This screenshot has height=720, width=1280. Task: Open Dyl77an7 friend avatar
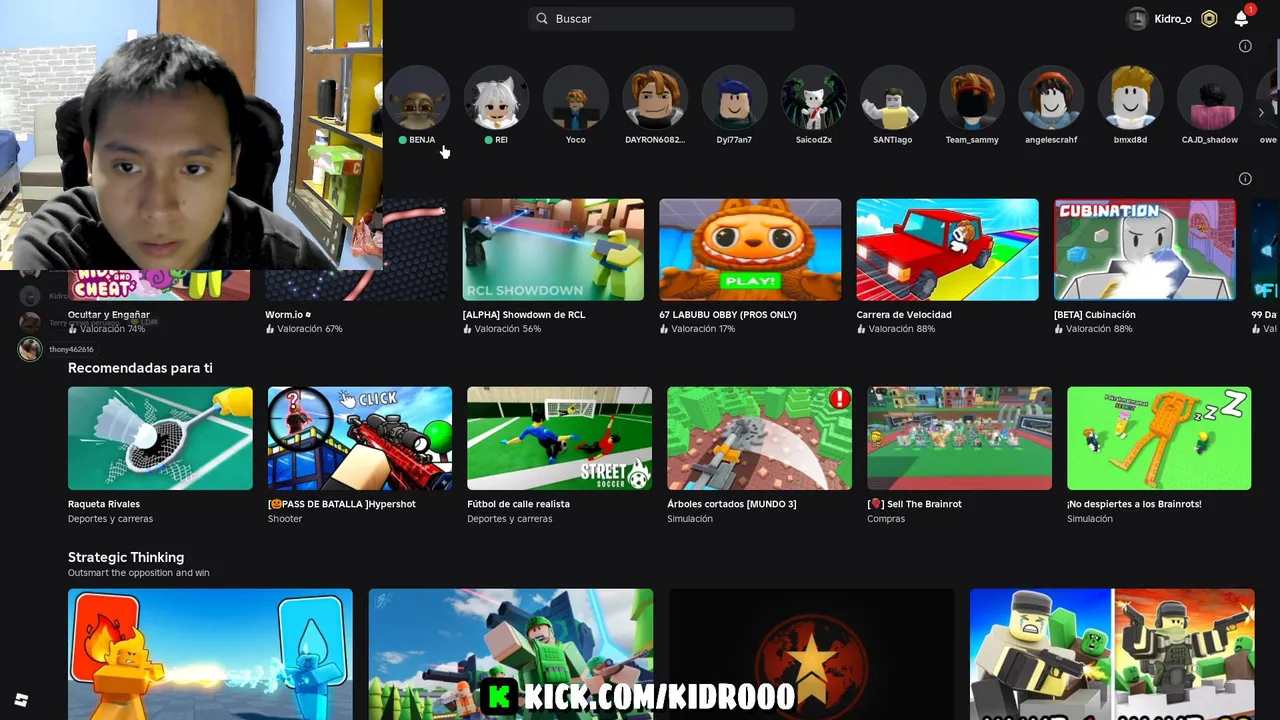tap(734, 98)
